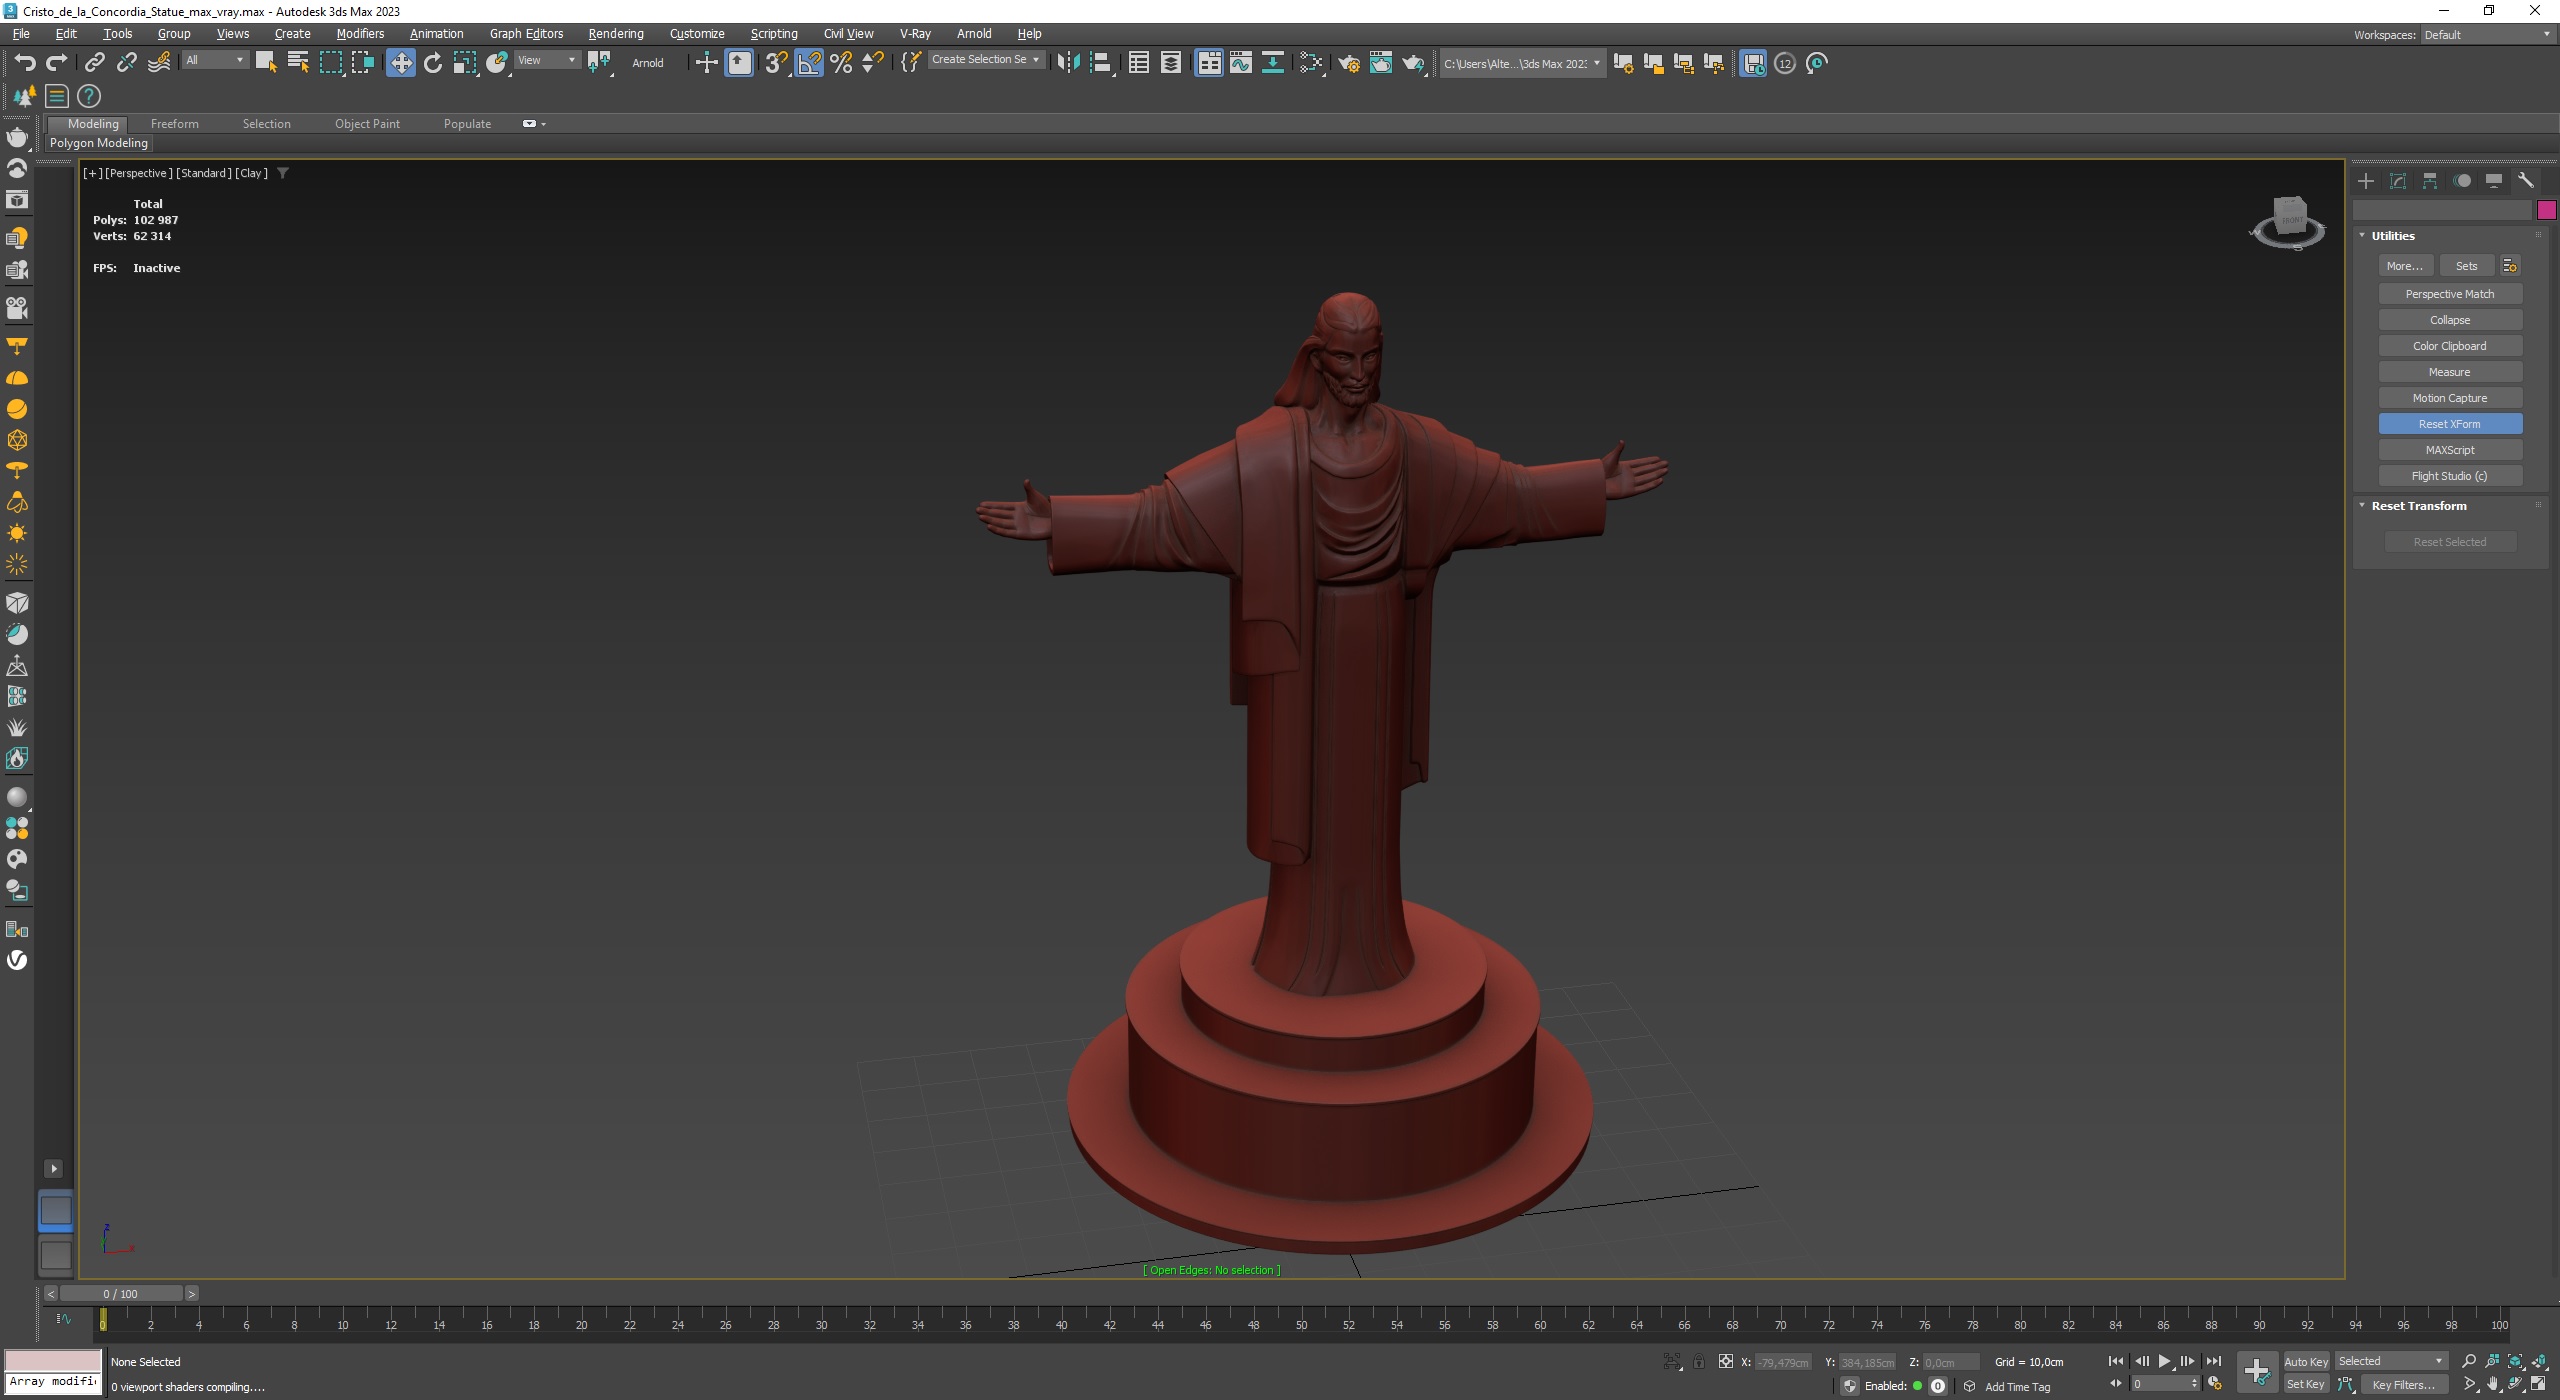Expand the ribbon options dropdown arrow

[x=543, y=124]
